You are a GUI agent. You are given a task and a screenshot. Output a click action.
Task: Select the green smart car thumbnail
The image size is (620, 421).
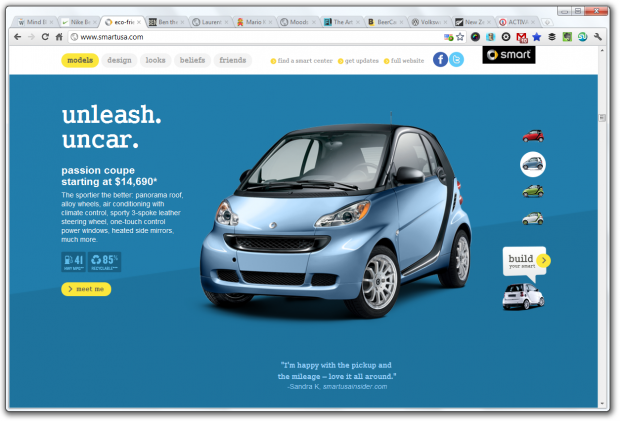(x=533, y=191)
